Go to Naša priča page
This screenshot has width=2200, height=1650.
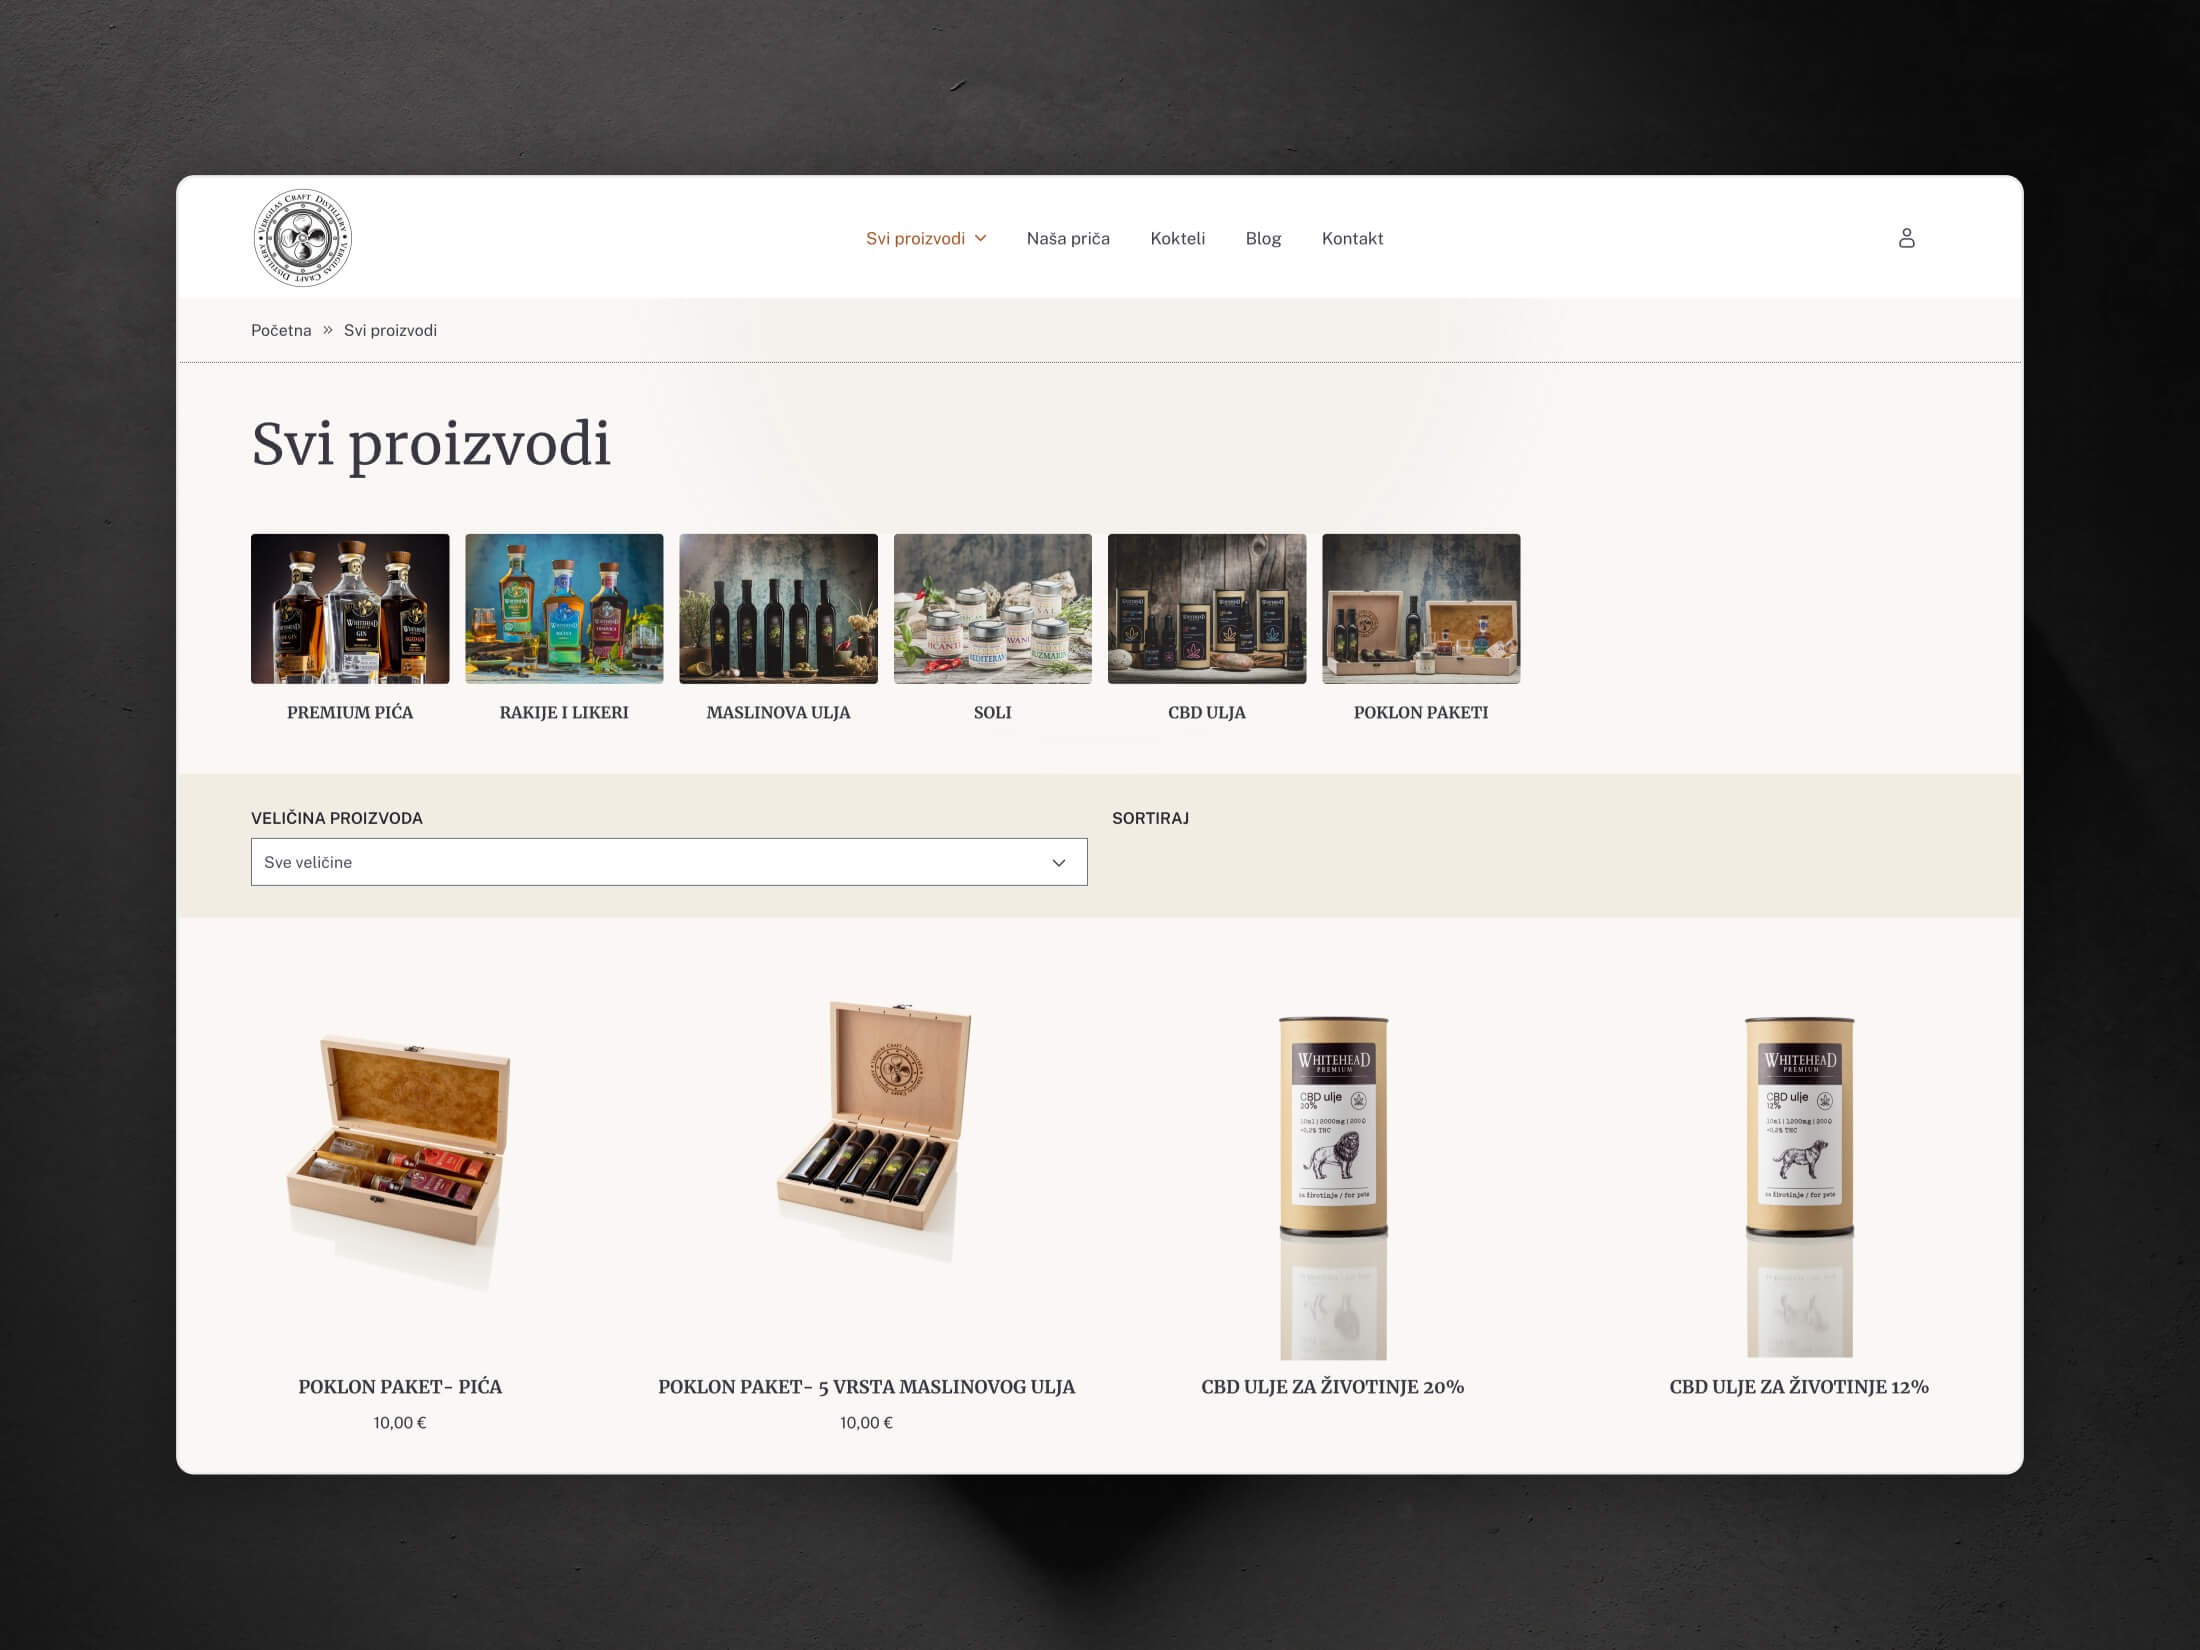click(x=1068, y=238)
